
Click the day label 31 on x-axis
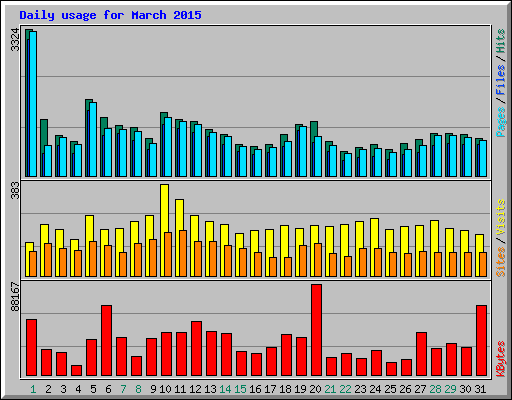coord(480,389)
